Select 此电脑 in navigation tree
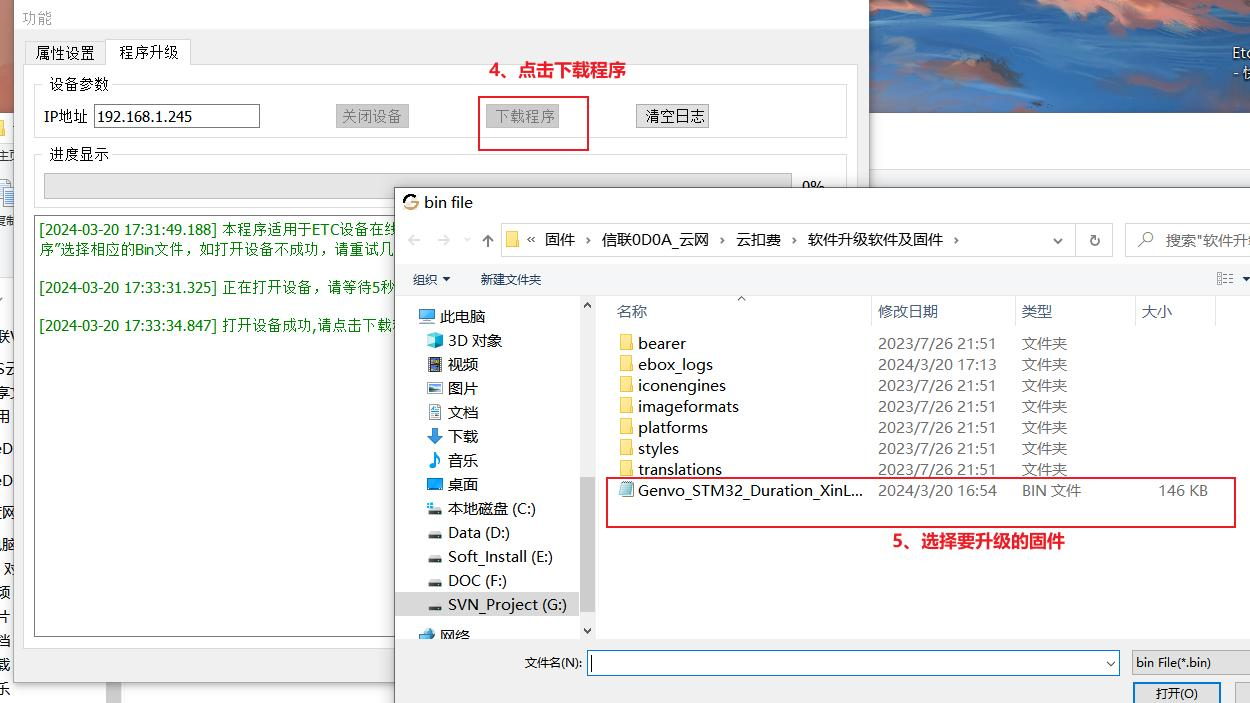The width and height of the screenshot is (1250, 703). pyautogui.click(x=462, y=316)
